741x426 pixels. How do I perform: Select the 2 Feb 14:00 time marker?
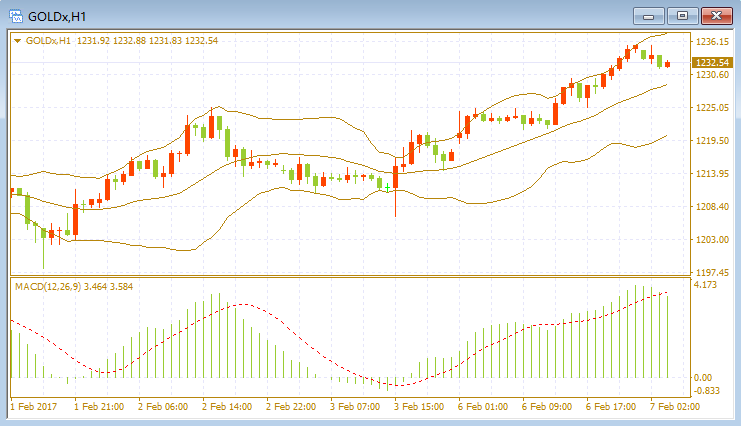[x=227, y=407]
